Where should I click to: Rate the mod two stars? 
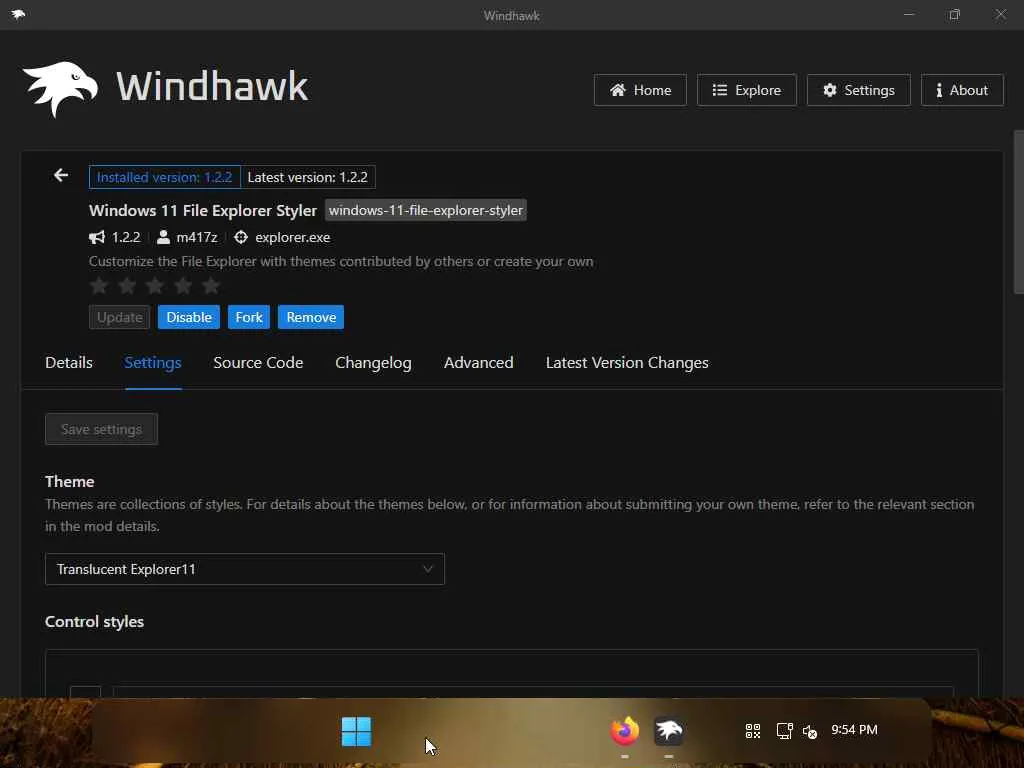pos(127,285)
